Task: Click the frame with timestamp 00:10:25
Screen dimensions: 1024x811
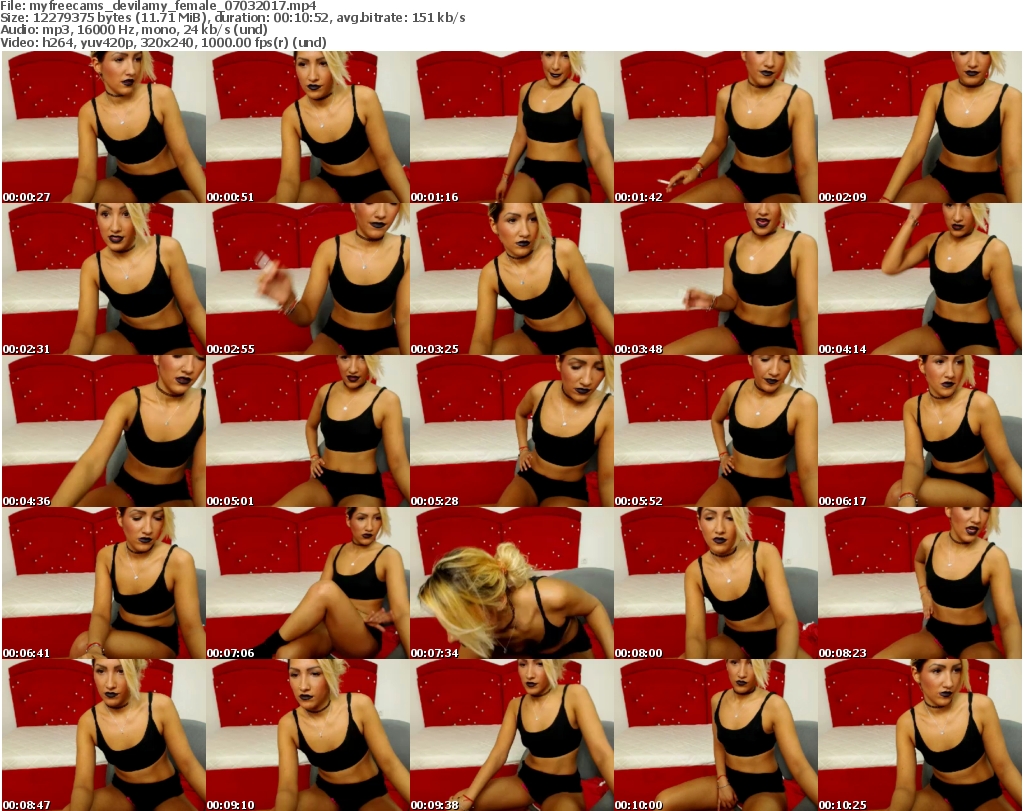Action: coord(920,735)
